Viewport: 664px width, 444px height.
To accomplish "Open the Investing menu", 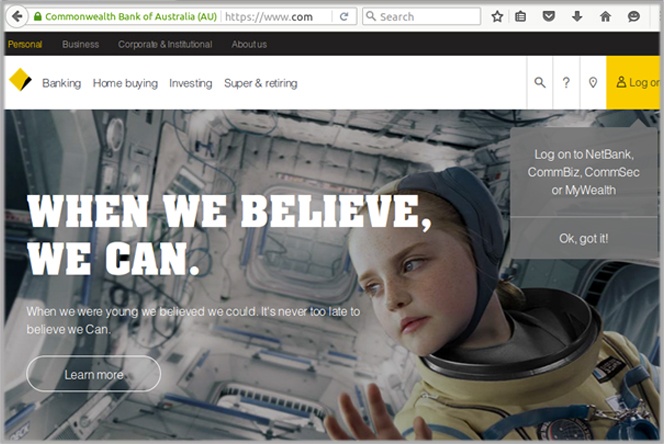I will [191, 83].
